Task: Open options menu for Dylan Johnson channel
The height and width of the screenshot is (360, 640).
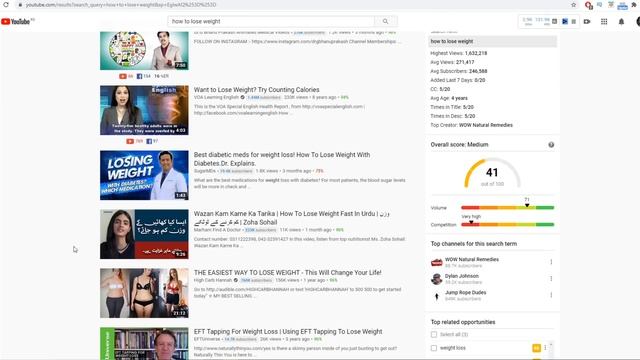Action: (x=551, y=278)
